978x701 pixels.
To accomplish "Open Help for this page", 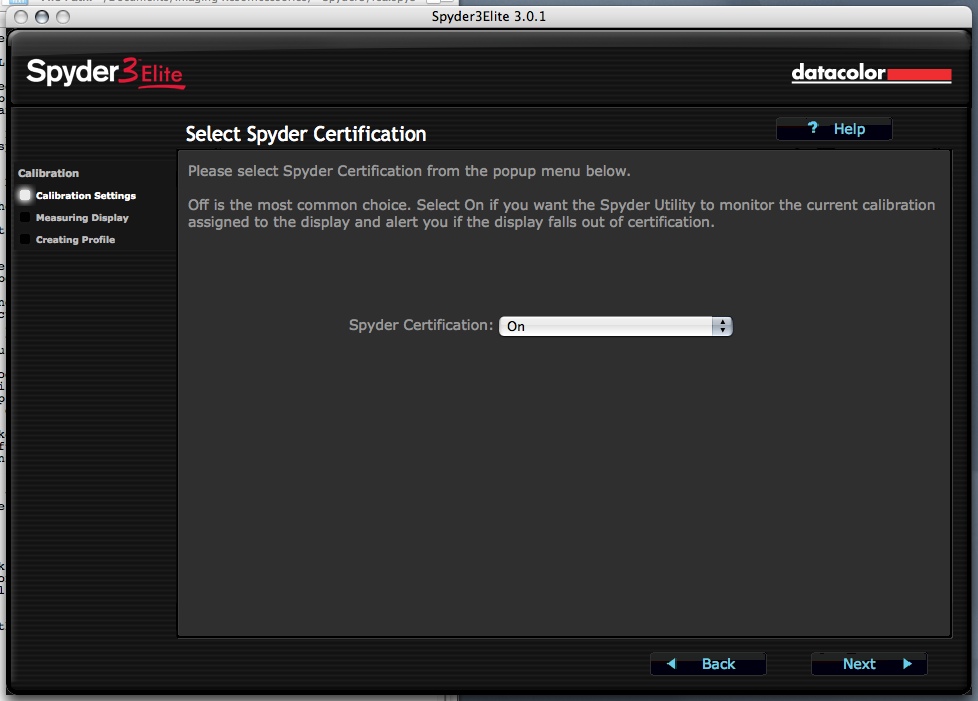I will click(x=834, y=129).
